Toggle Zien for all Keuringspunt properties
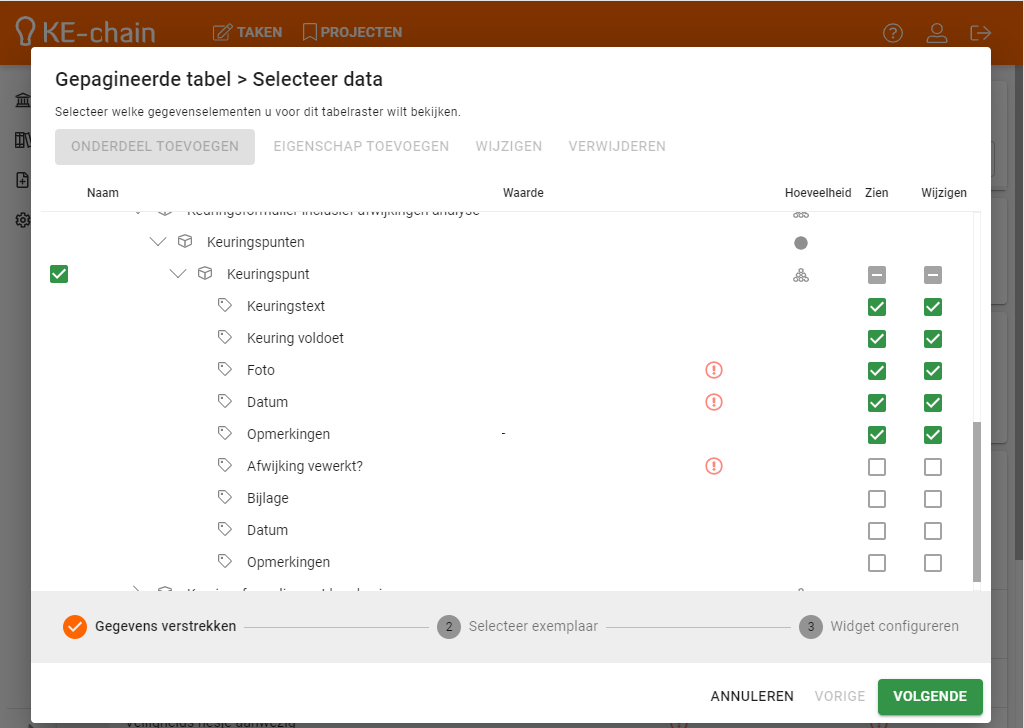Screen dimensions: 1024x728 pos(877,275)
